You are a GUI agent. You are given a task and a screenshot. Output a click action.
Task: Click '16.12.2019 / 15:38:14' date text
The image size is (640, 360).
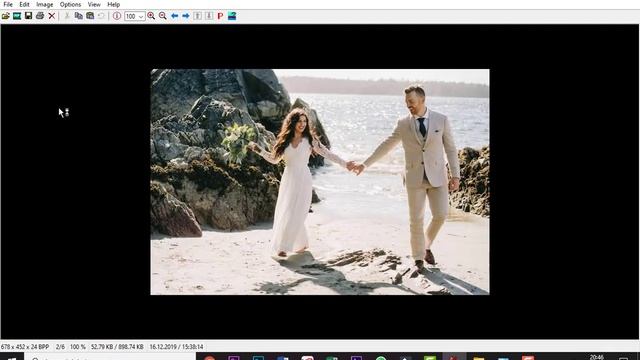[176, 347]
